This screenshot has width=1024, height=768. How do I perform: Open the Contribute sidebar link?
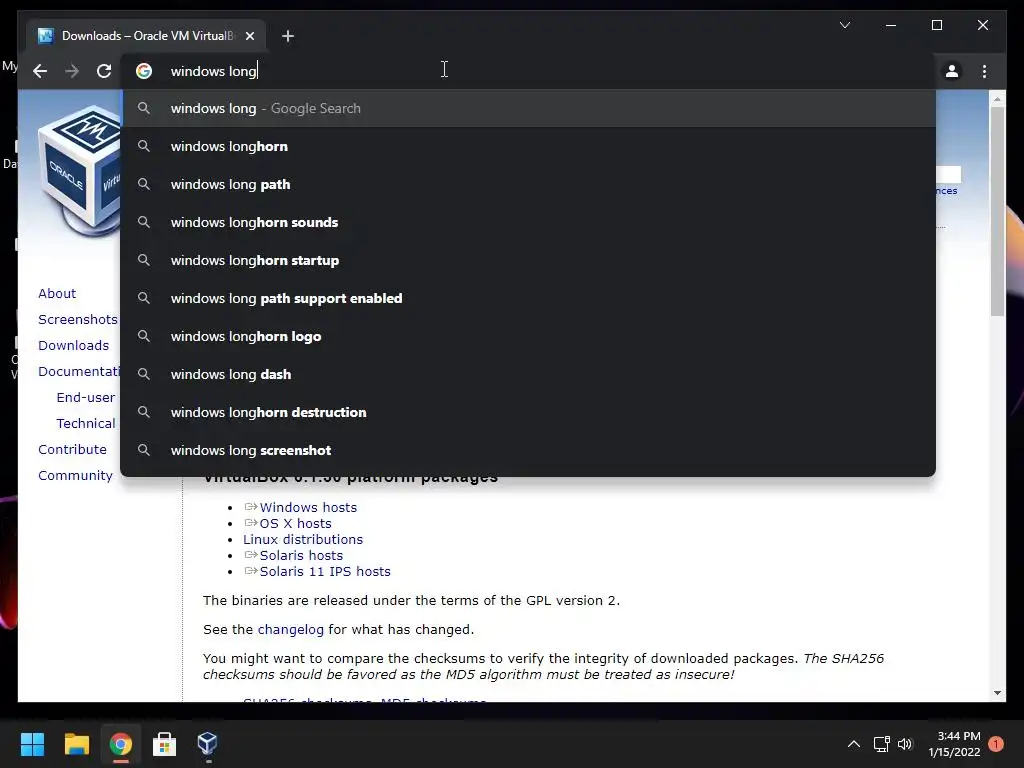point(72,449)
